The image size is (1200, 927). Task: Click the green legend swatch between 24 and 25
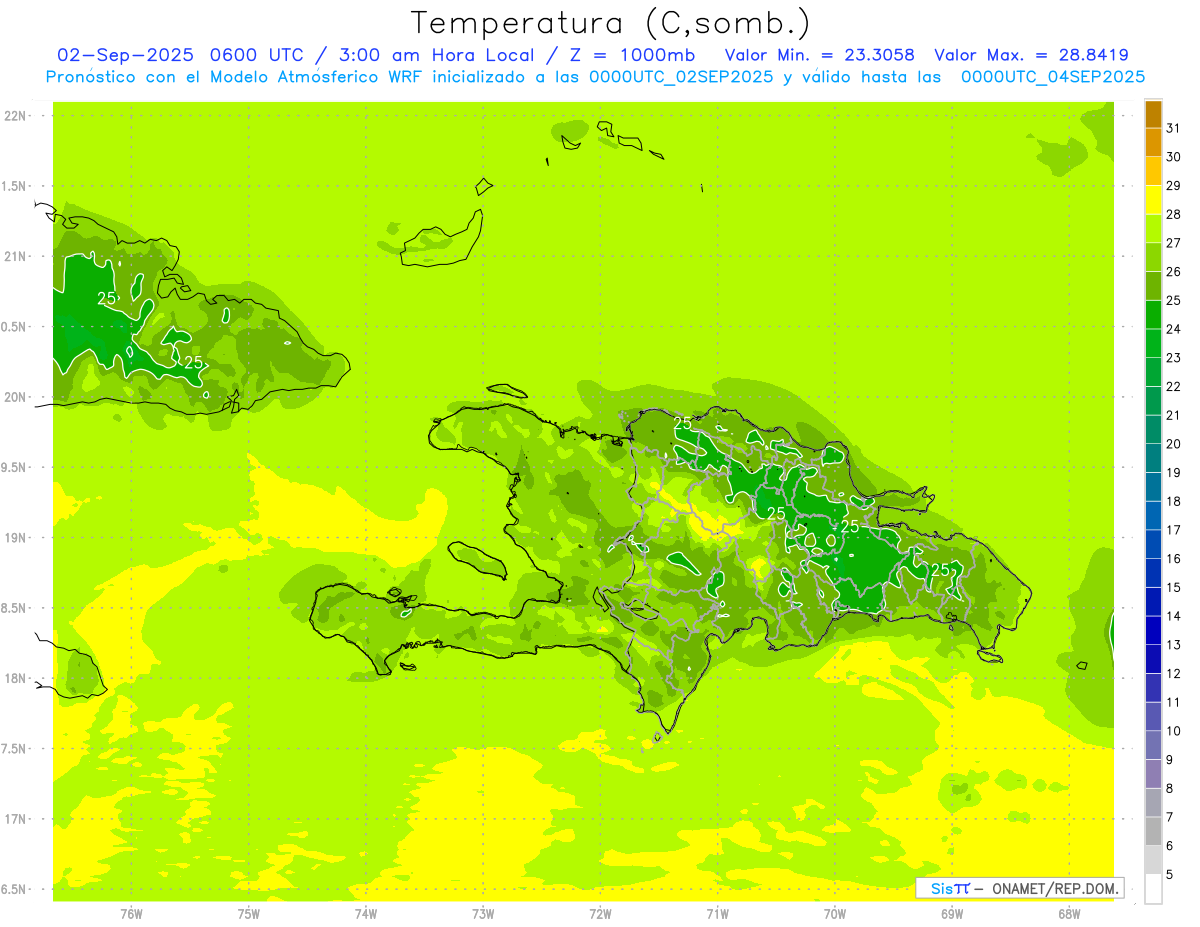click(x=1153, y=315)
